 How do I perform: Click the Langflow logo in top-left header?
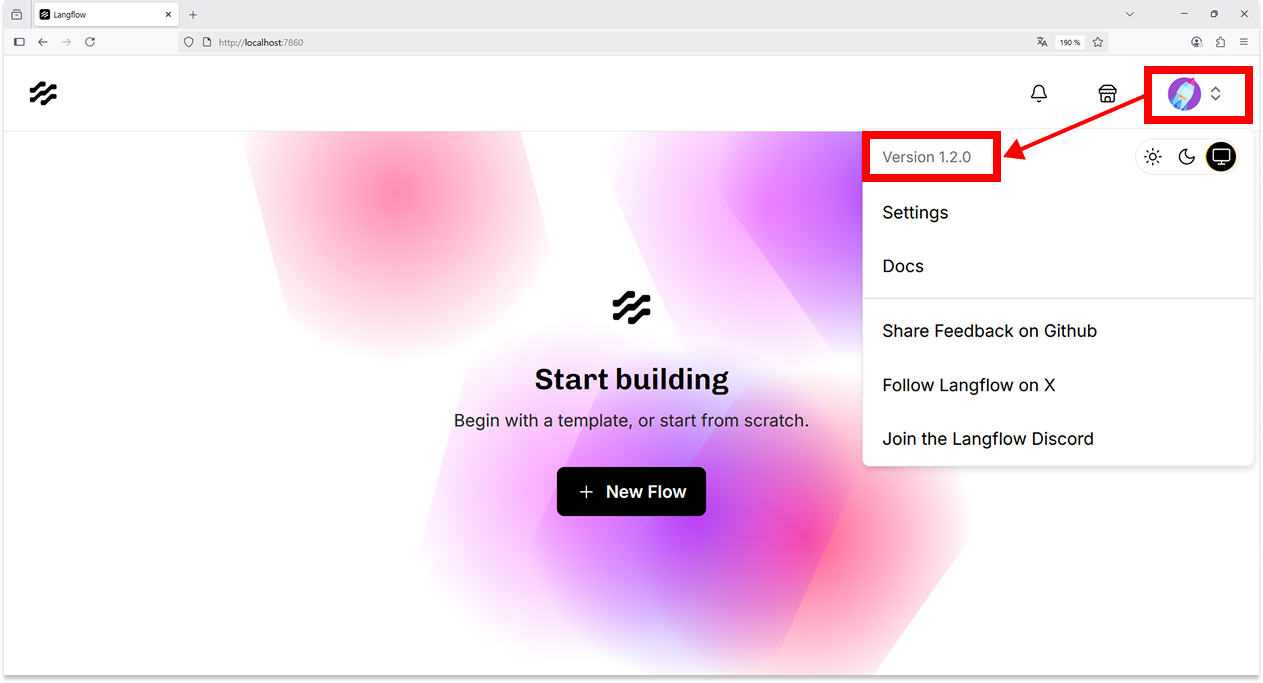click(x=43, y=94)
